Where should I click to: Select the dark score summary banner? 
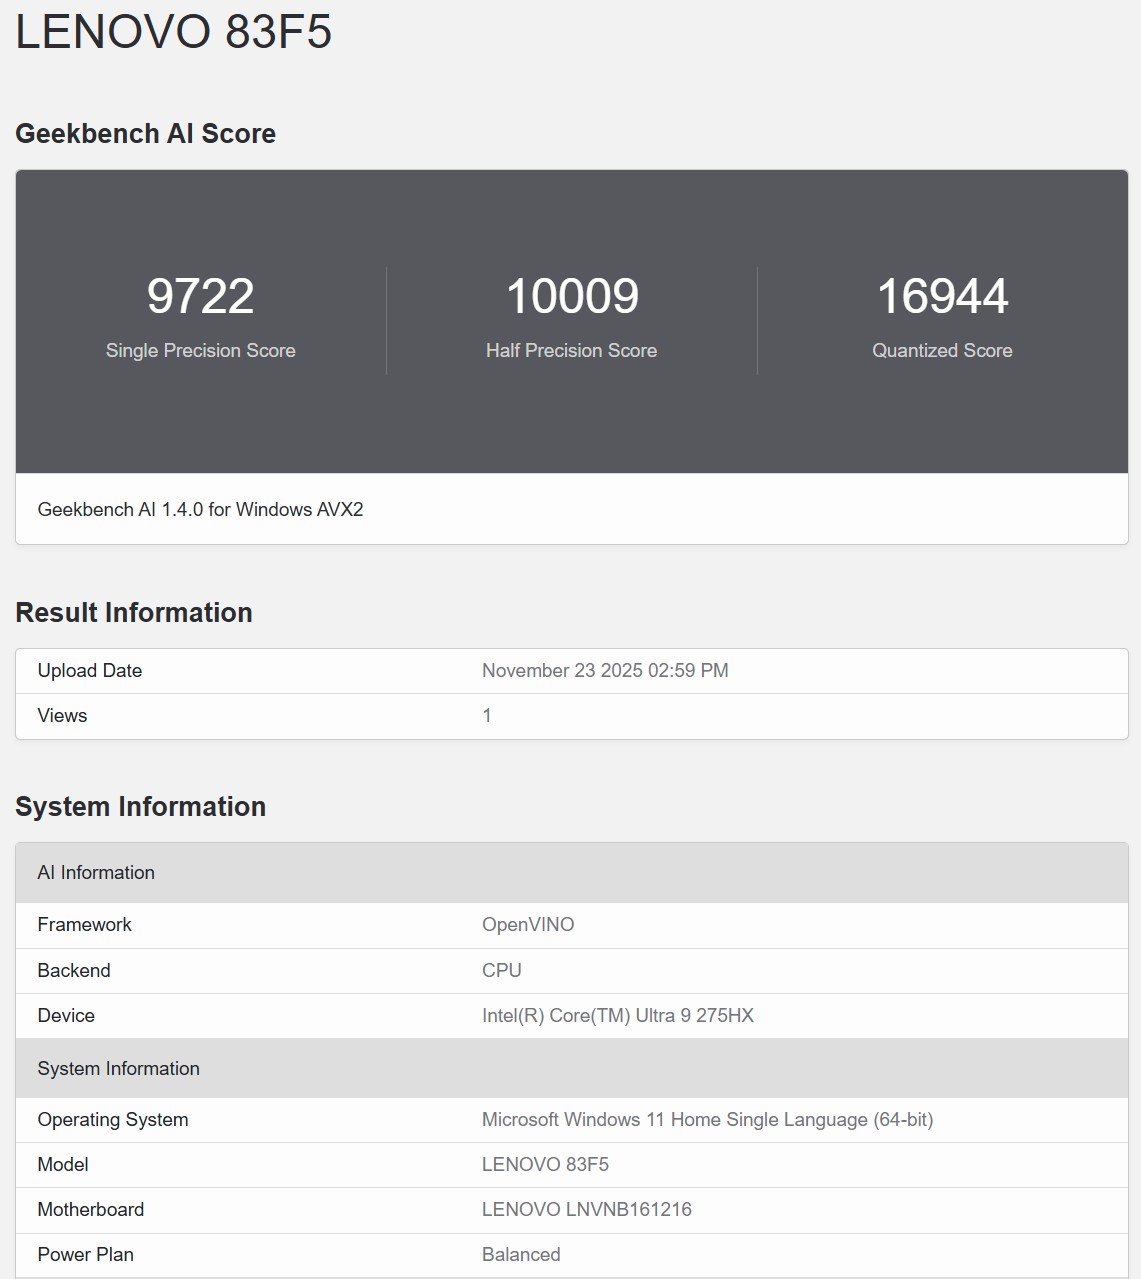(570, 322)
